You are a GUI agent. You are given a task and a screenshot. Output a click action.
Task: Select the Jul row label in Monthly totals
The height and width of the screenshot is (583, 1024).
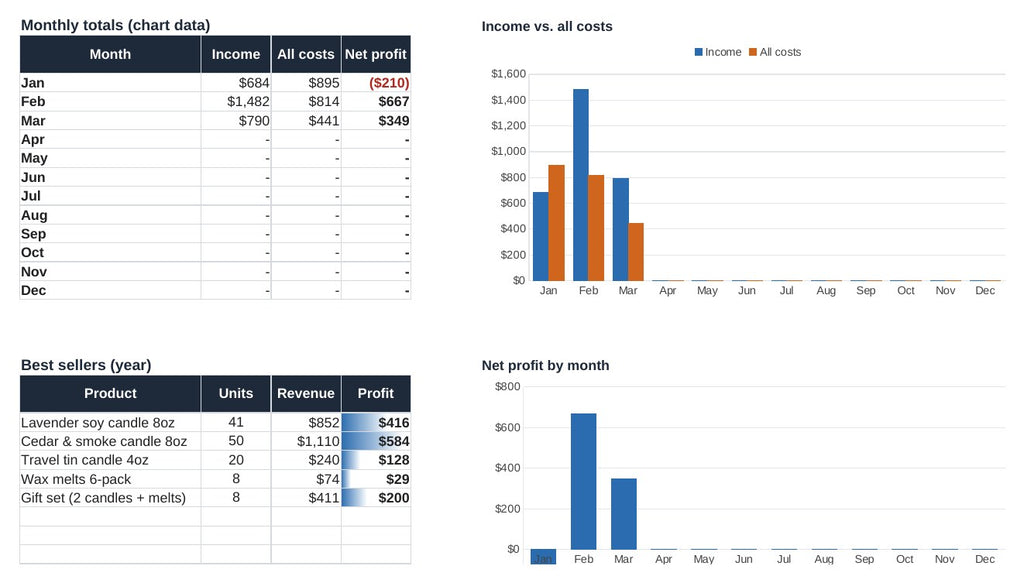coord(110,196)
